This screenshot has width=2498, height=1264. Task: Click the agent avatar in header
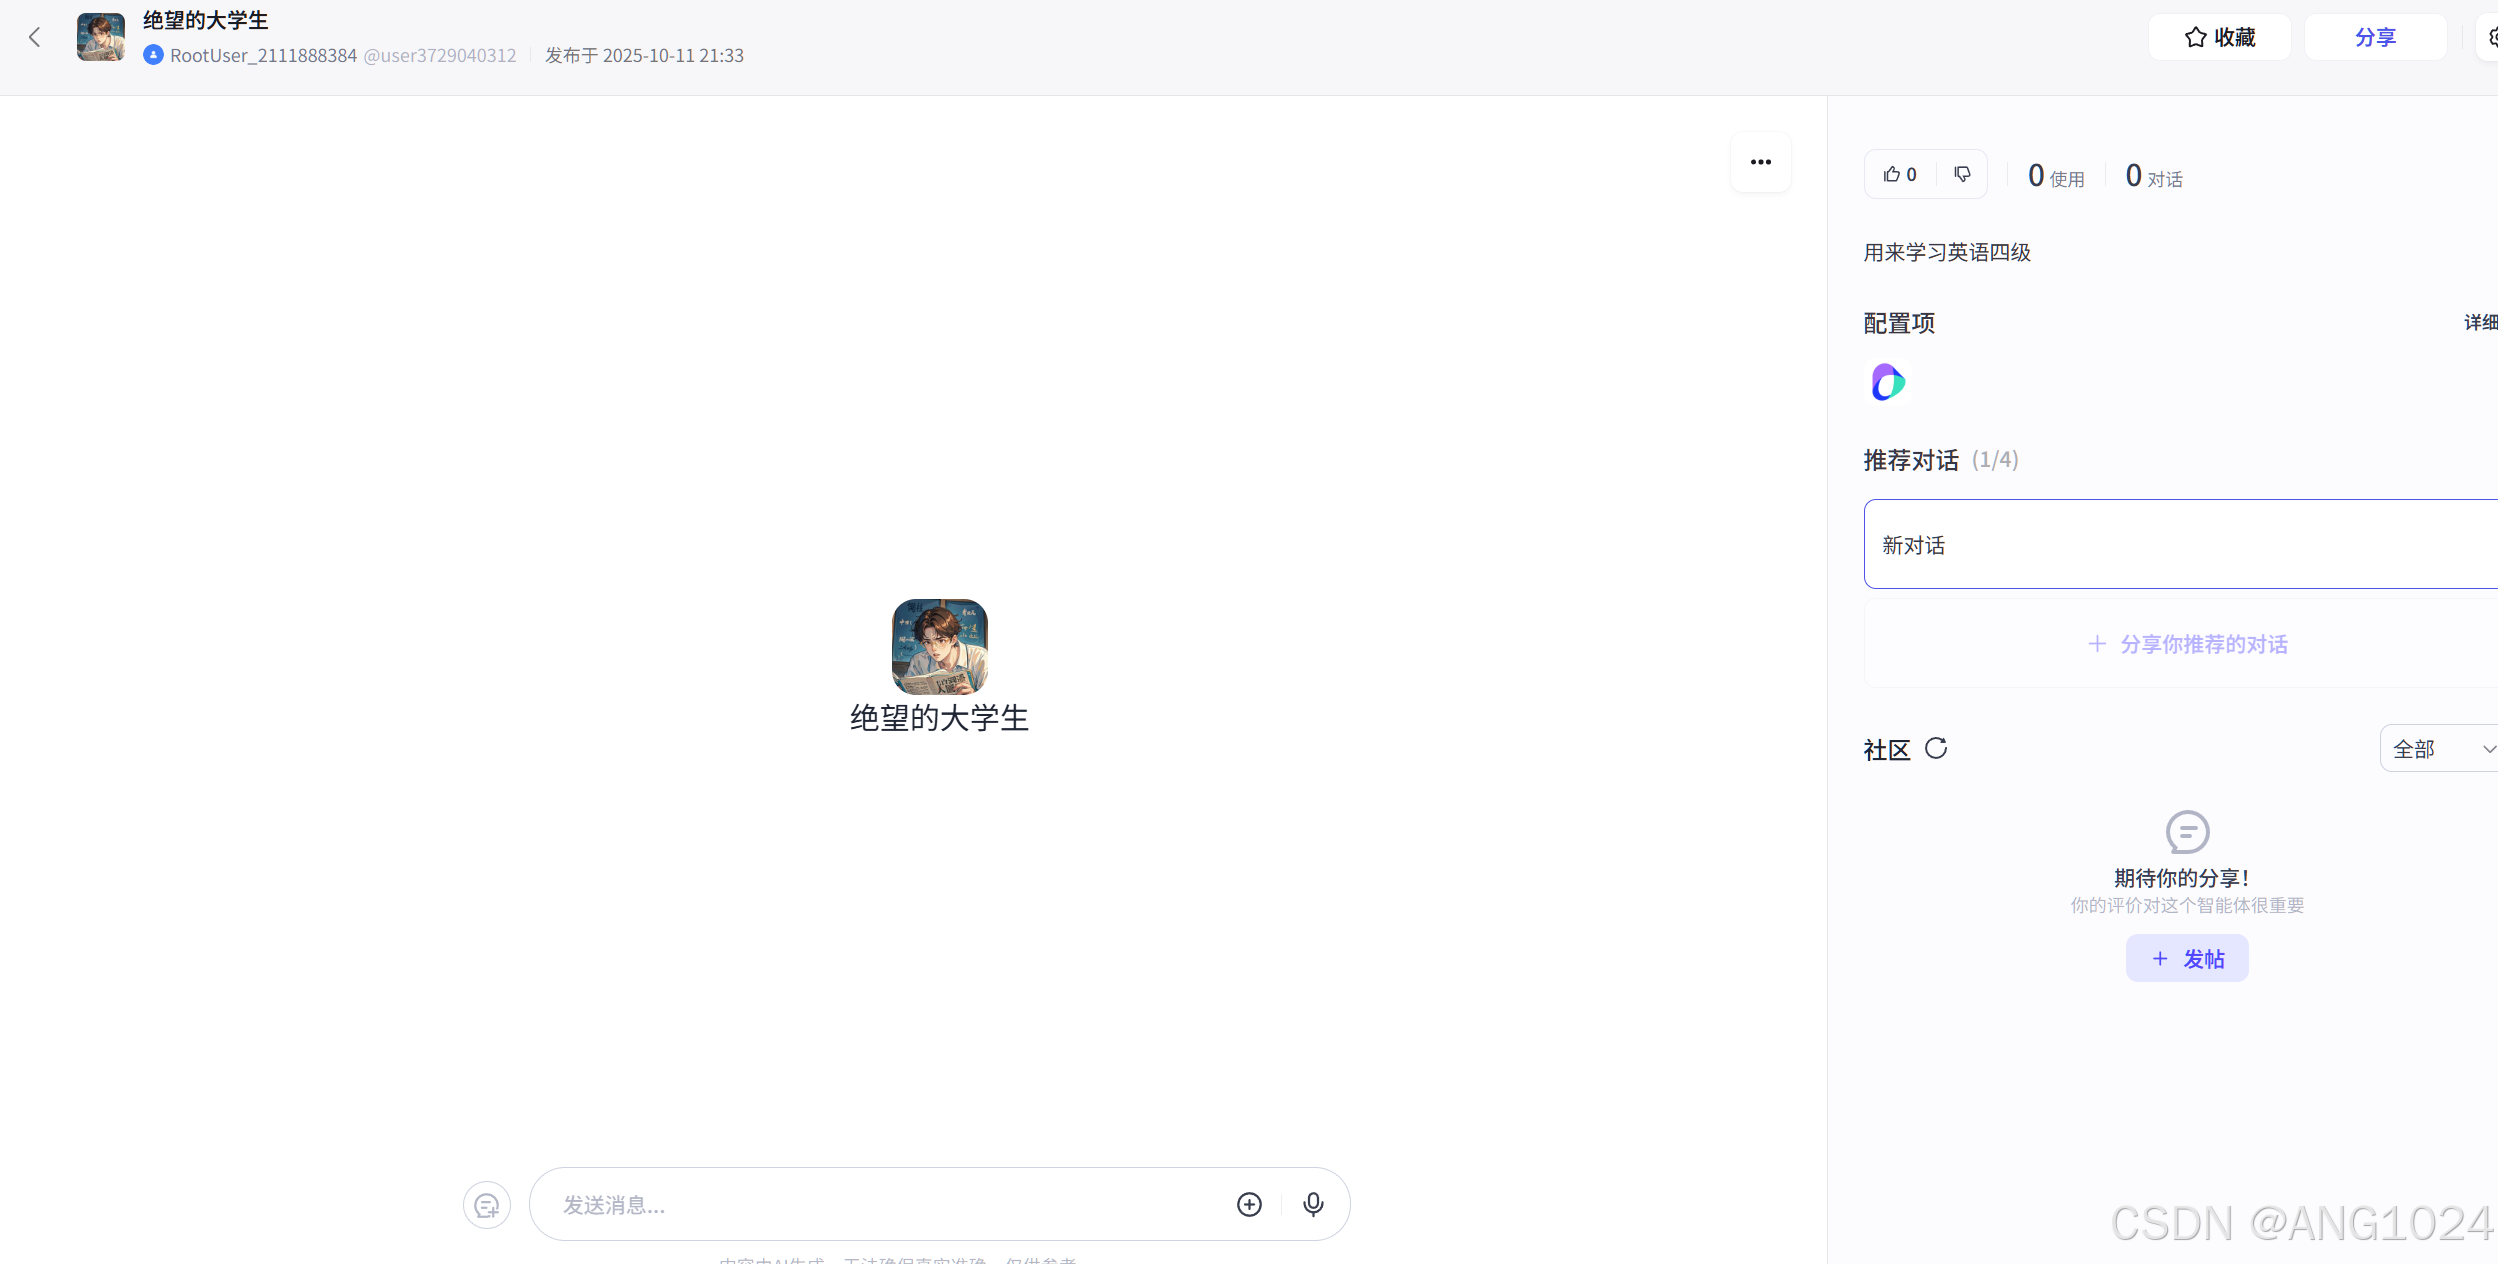(101, 38)
